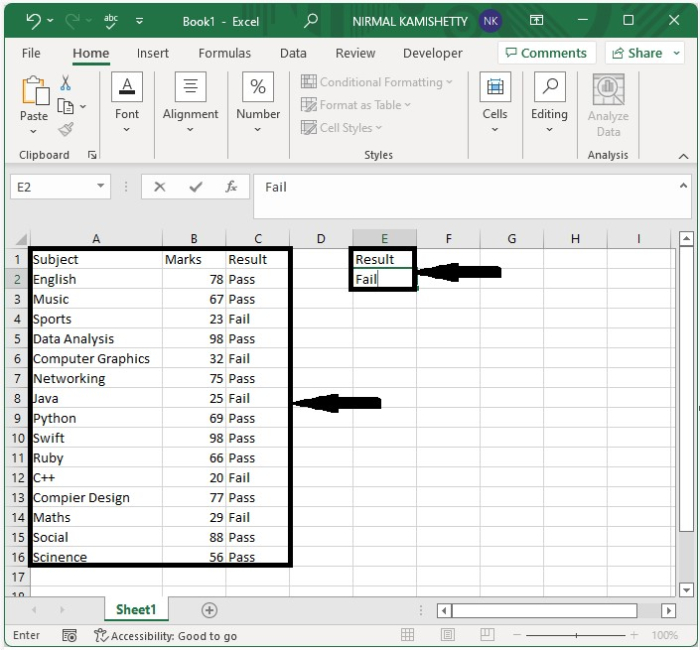Click the Share button
The width and height of the screenshot is (700, 650).
[x=637, y=53]
